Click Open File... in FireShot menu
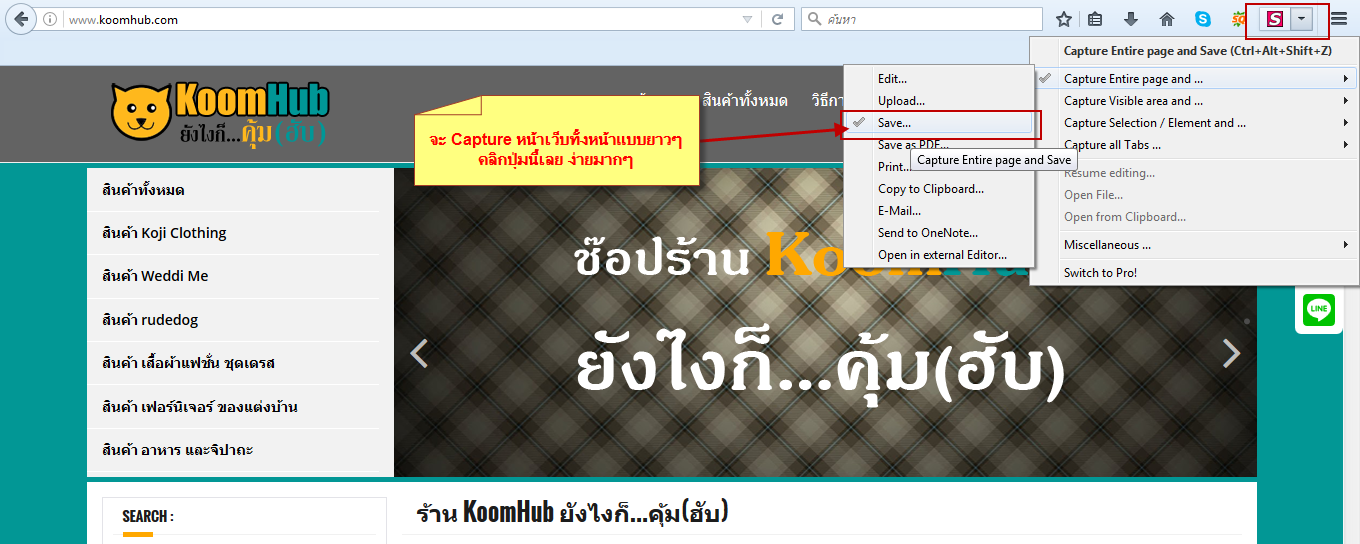The width and height of the screenshot is (1360, 544). point(1195,195)
